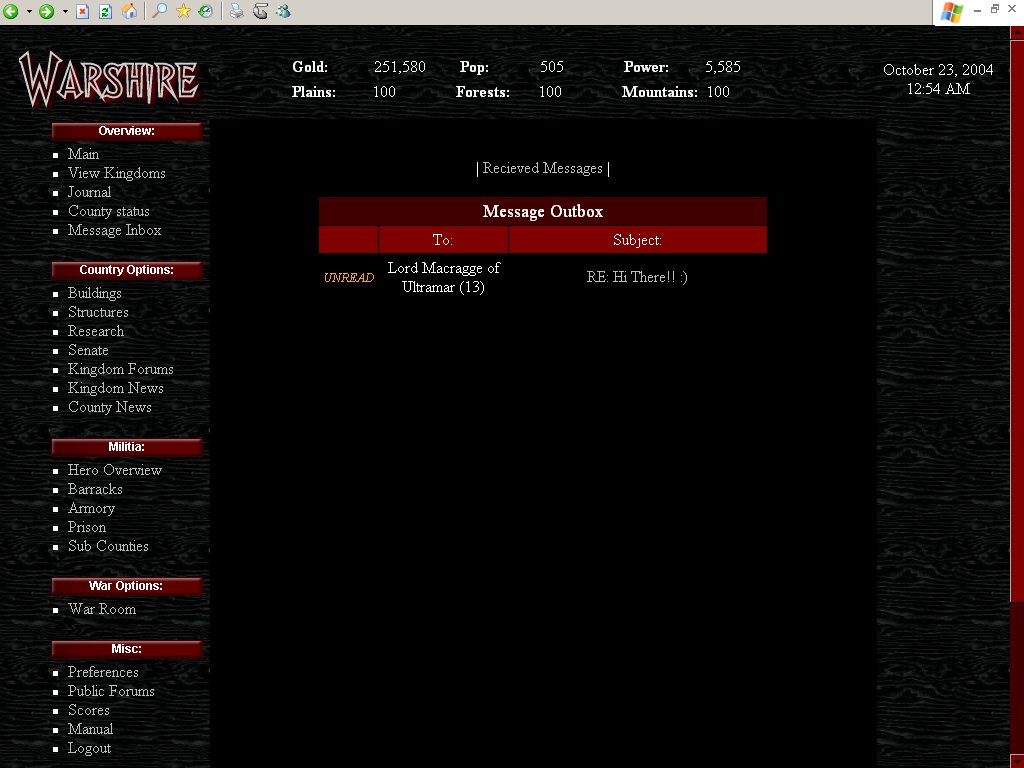Image resolution: width=1024 pixels, height=768 pixels.
Task: Launch the Messenger toolbar icon
Action: pos(283,12)
